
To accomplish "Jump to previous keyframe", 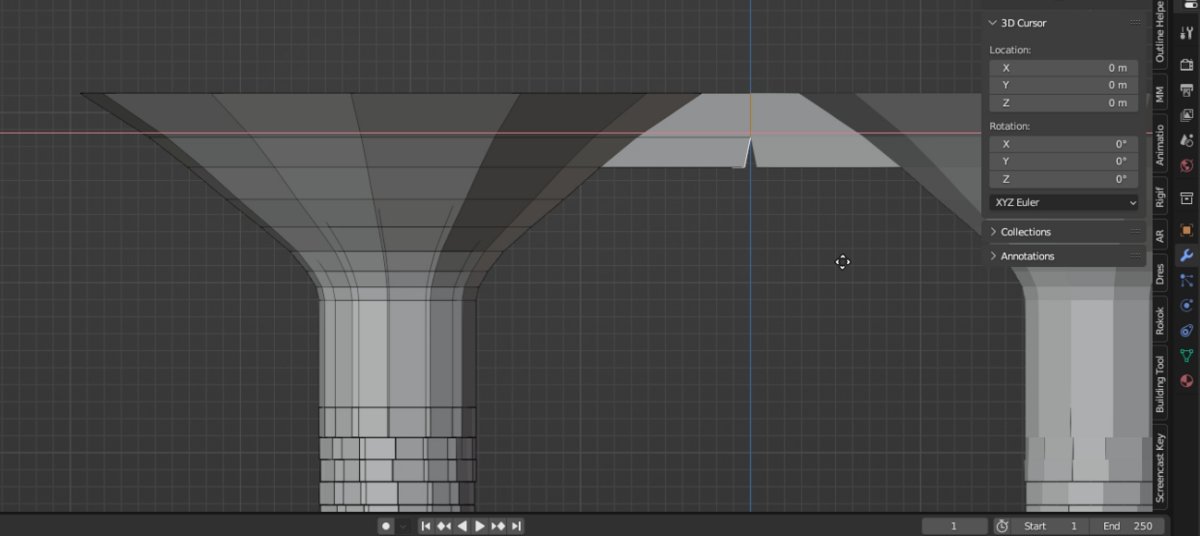I will click(443, 526).
